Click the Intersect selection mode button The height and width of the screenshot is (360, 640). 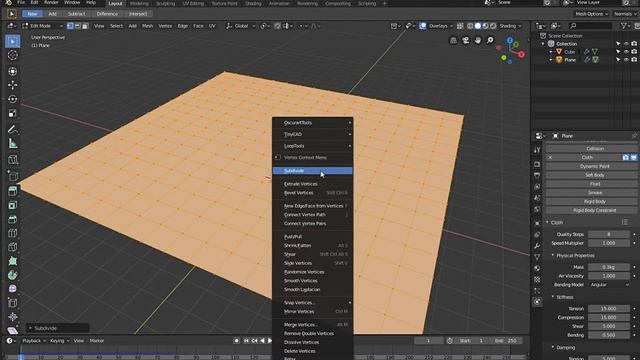(x=138, y=14)
